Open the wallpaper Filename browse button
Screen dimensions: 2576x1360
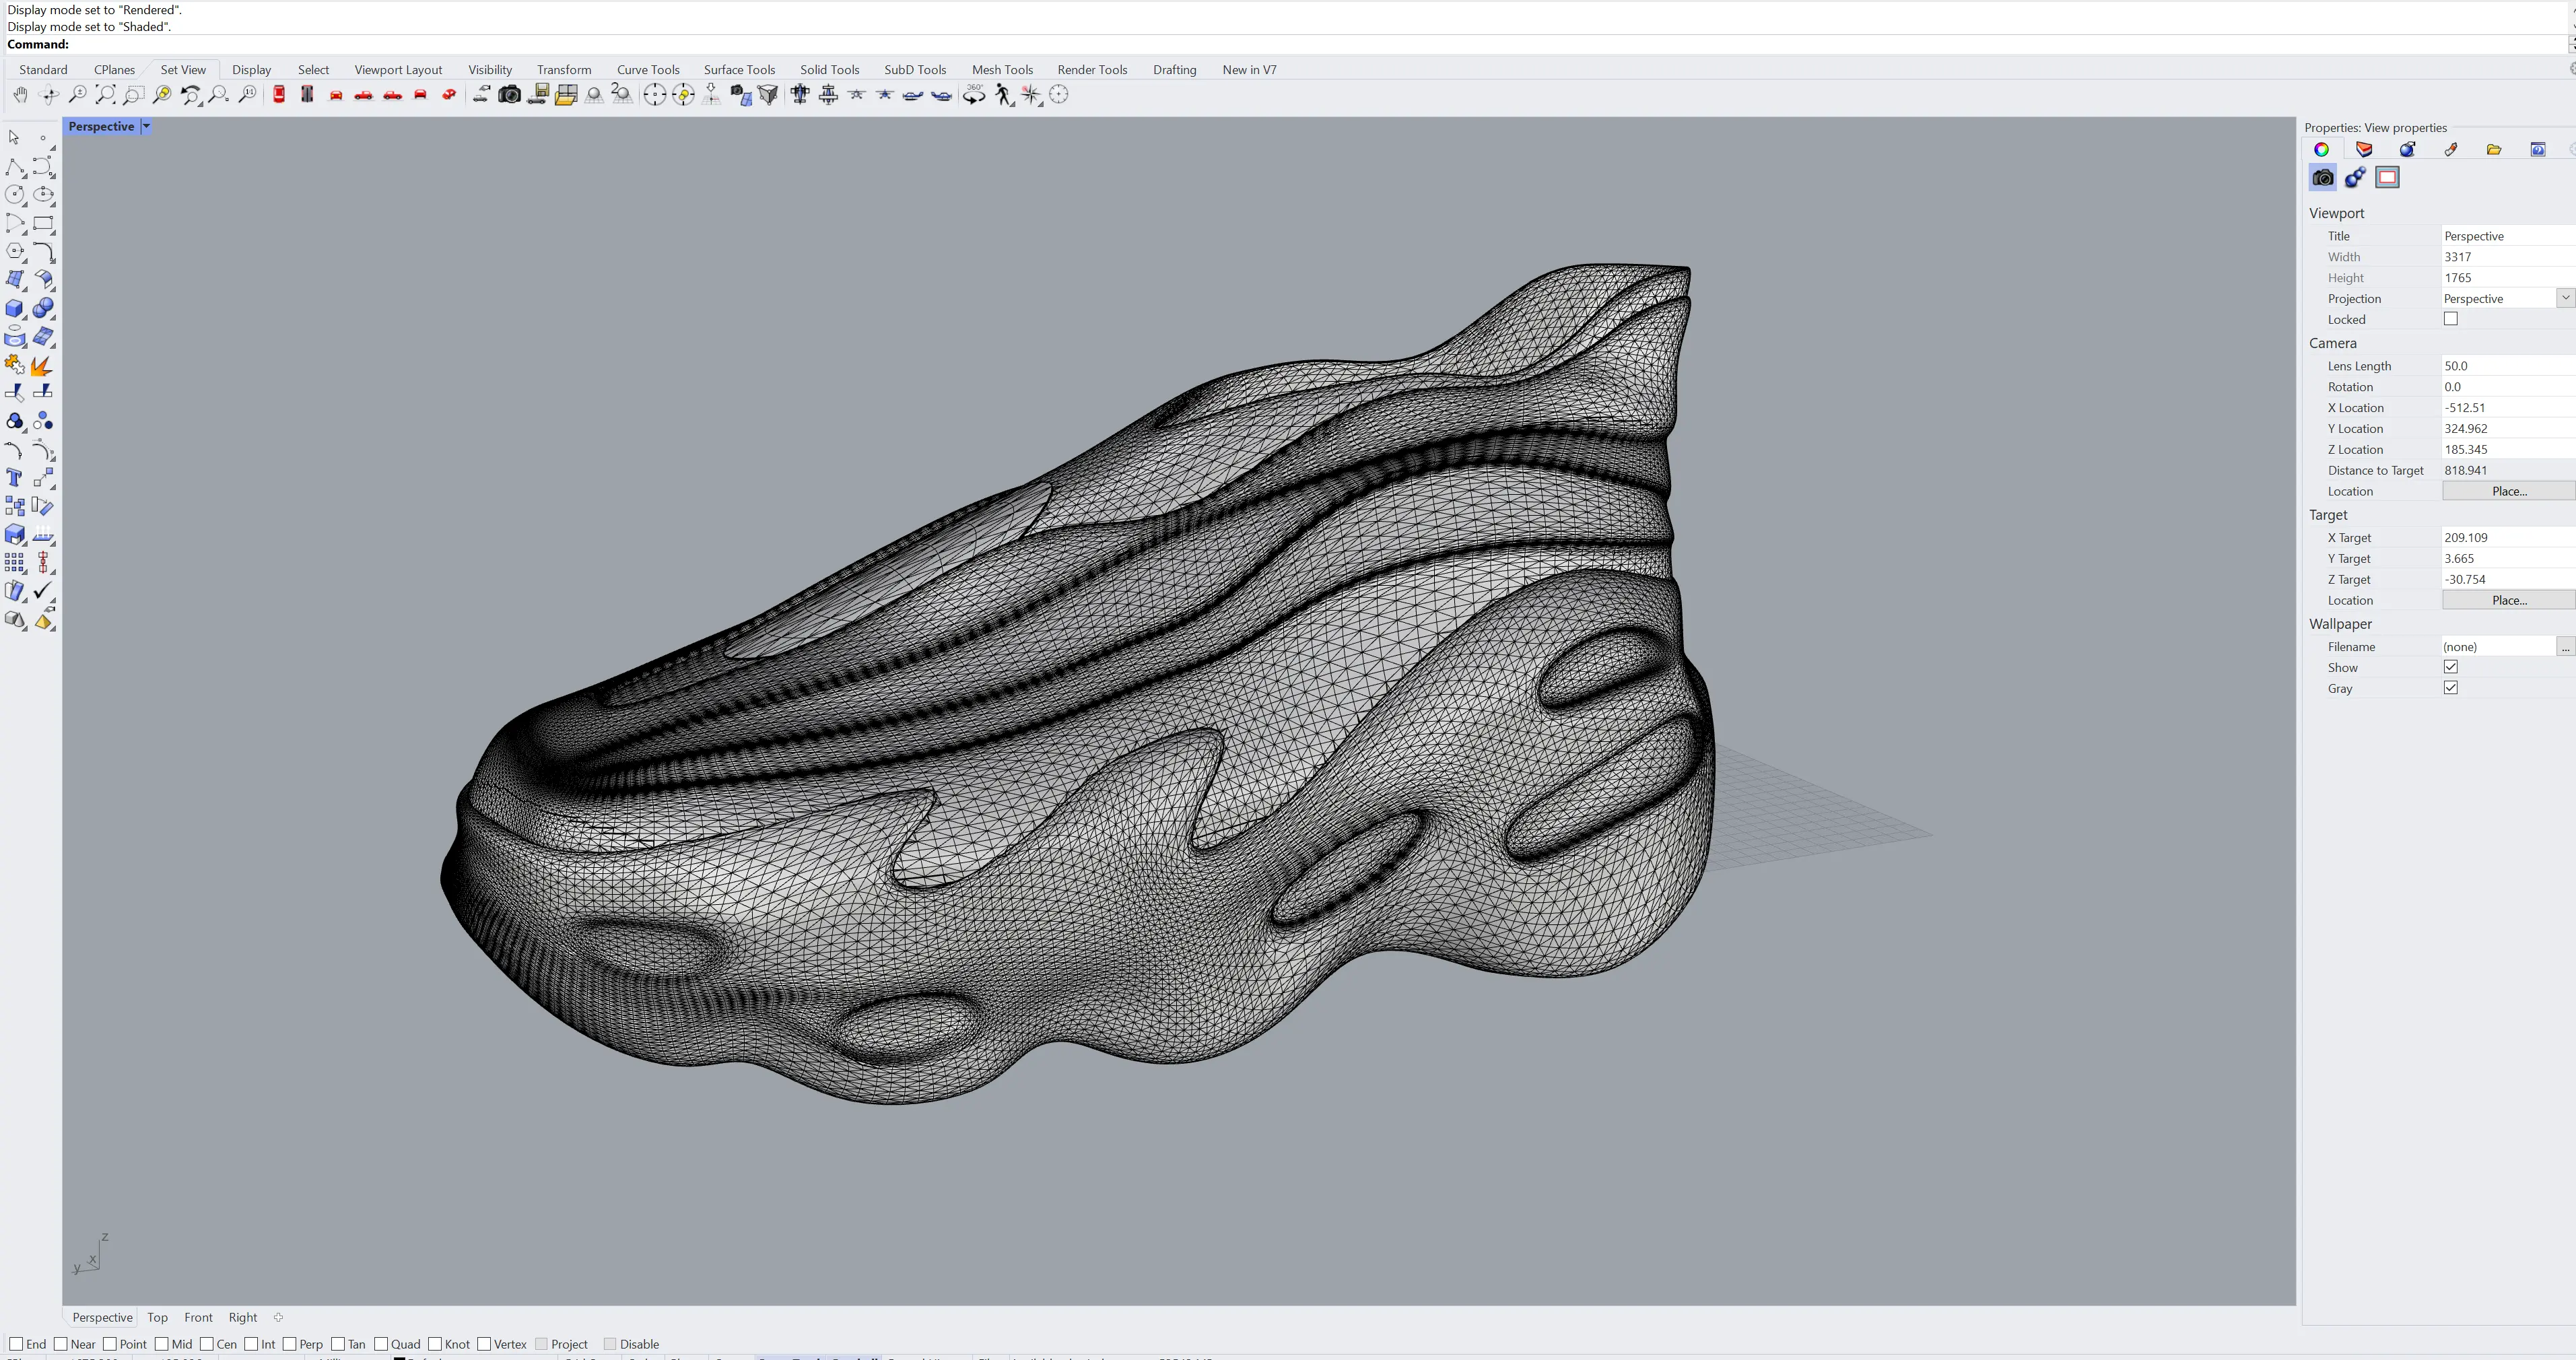tap(2565, 647)
